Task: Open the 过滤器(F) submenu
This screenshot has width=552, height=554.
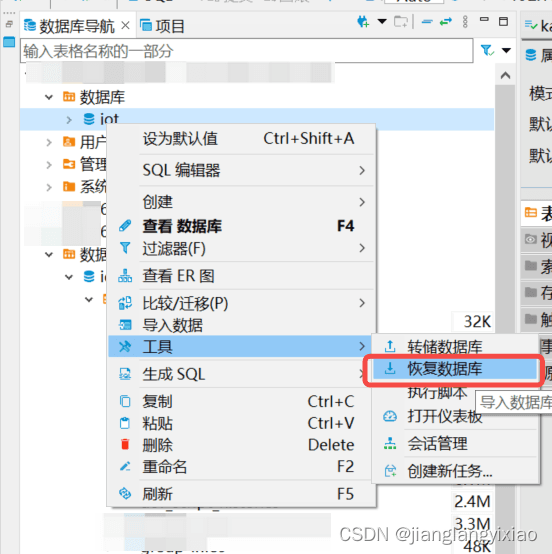Action: (242, 248)
